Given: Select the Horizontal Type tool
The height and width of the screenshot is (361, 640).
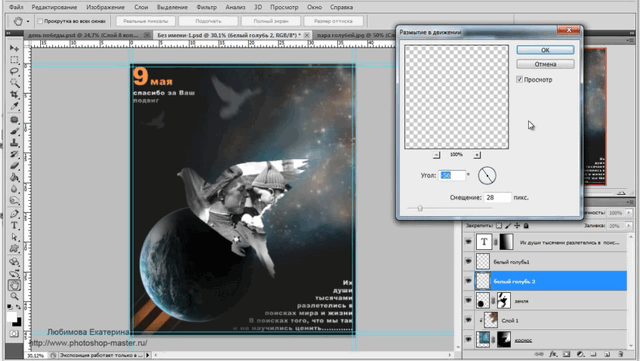Looking at the screenshot, I should (14, 225).
